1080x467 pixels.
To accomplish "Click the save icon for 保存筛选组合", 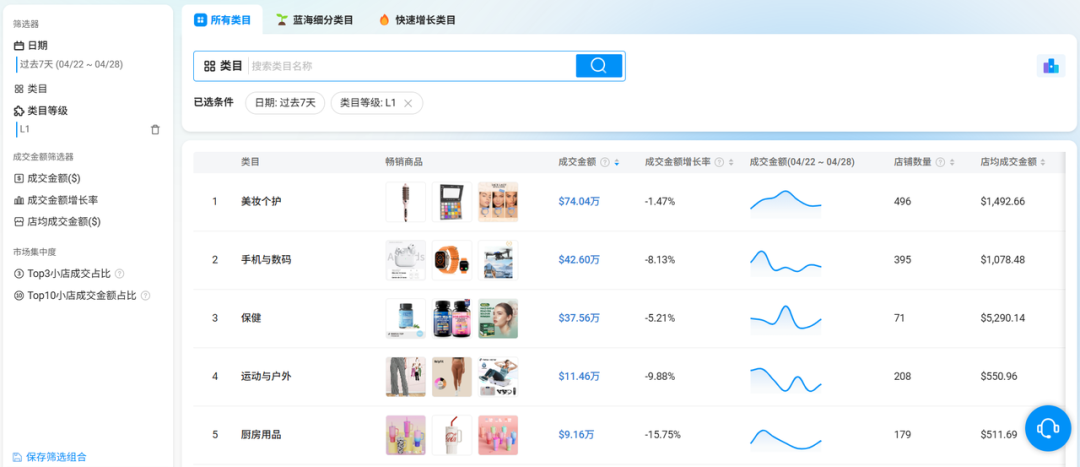I will [x=17, y=457].
